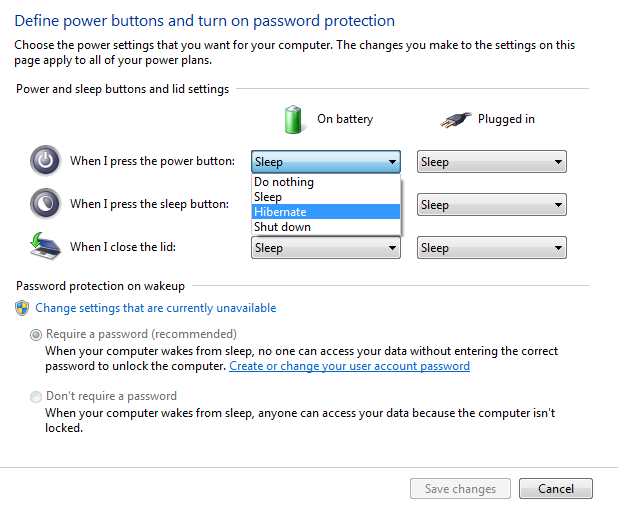The width and height of the screenshot is (618, 531).
Task: Click the power button icon
Action: click(45, 161)
